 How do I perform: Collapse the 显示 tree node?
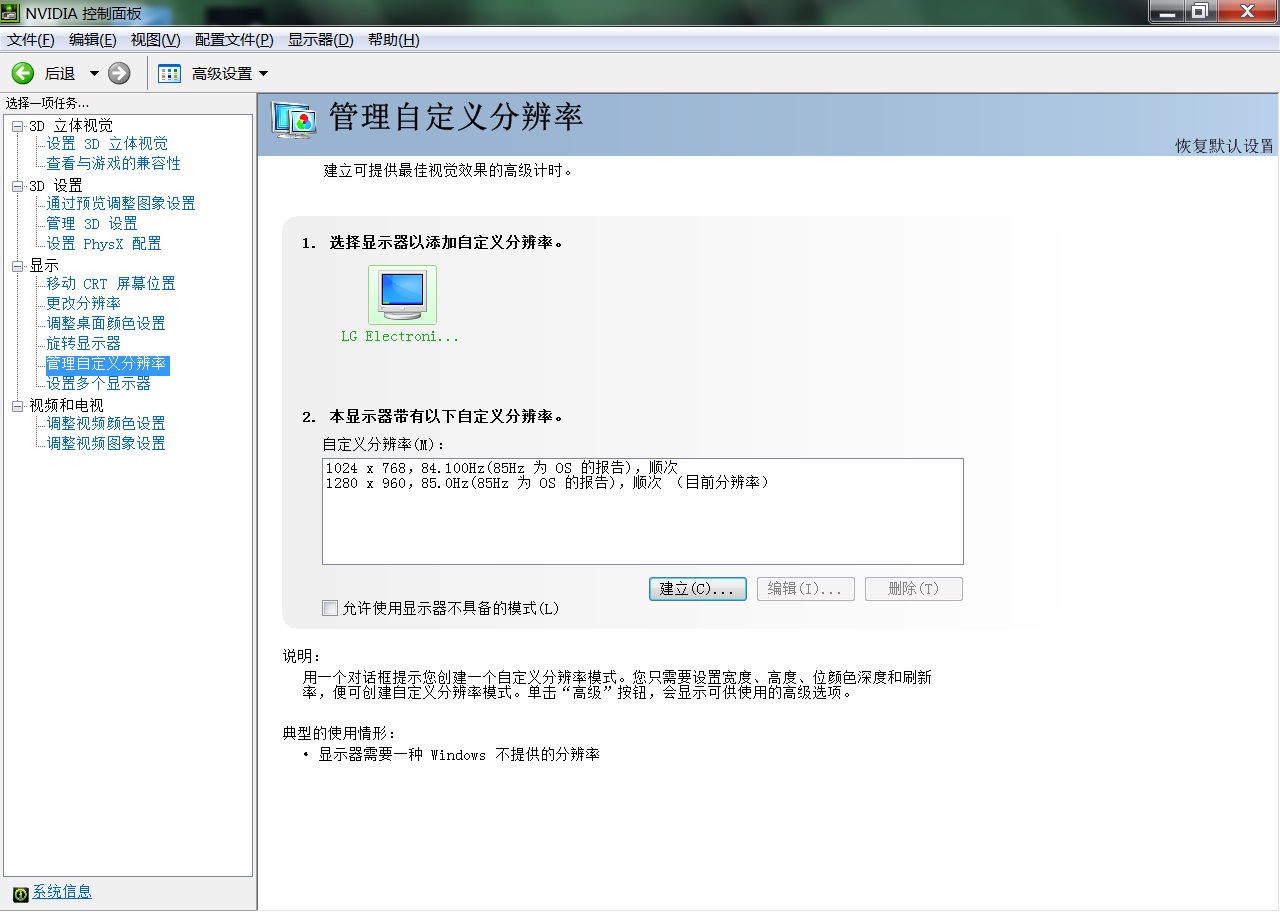[17, 266]
